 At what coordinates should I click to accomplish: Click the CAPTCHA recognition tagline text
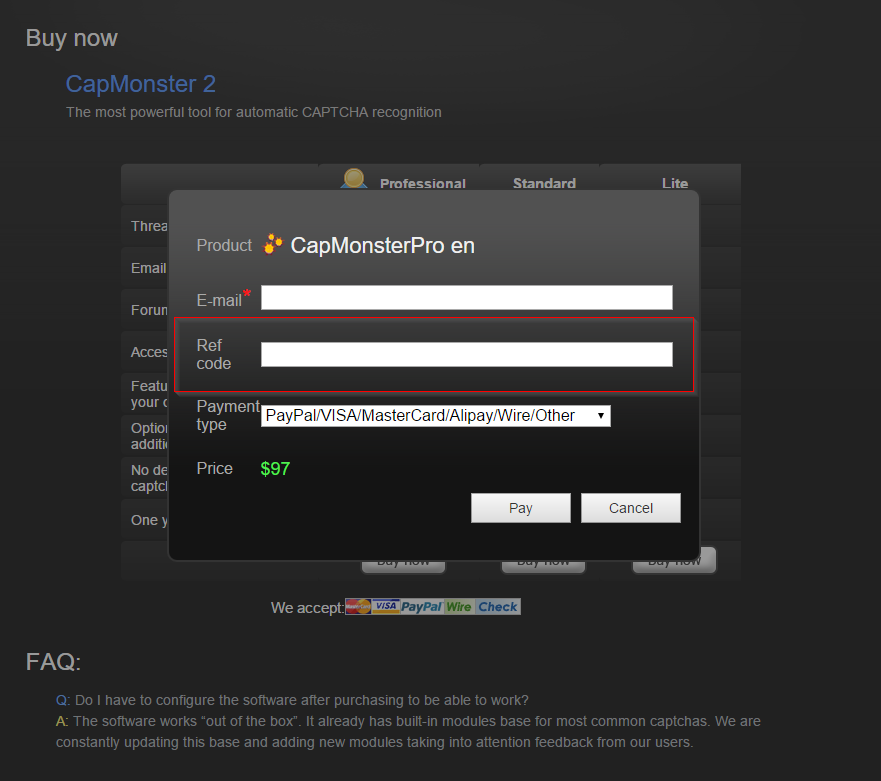tap(253, 112)
